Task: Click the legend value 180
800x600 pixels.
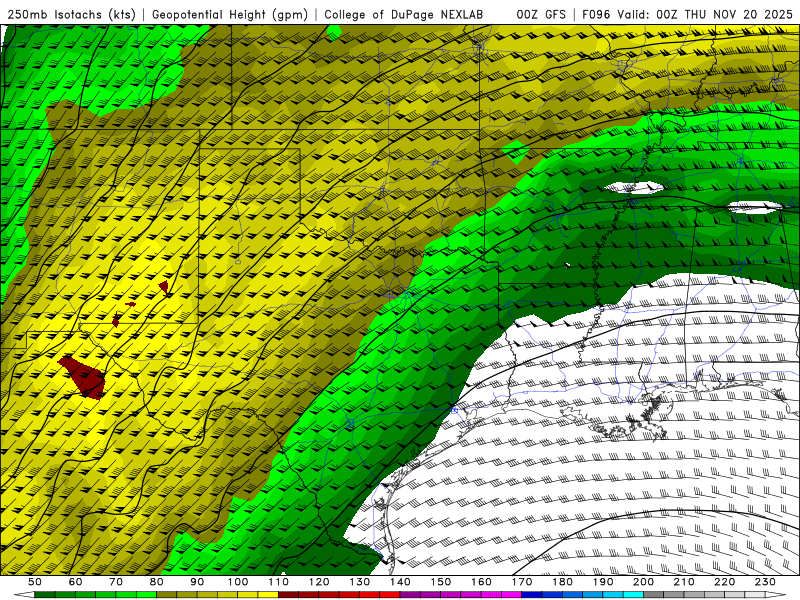Action: coord(562,582)
